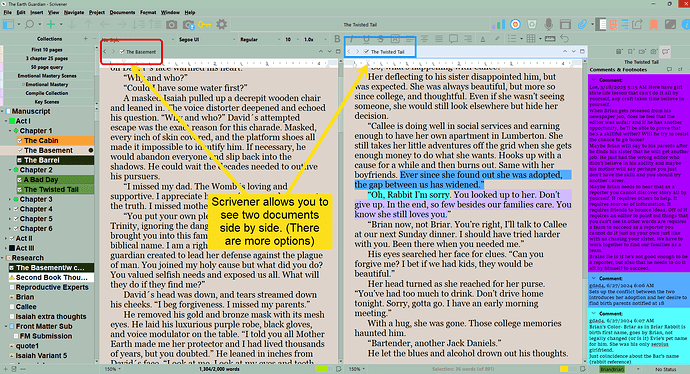Click the text color letter A icon

click(x=483, y=39)
